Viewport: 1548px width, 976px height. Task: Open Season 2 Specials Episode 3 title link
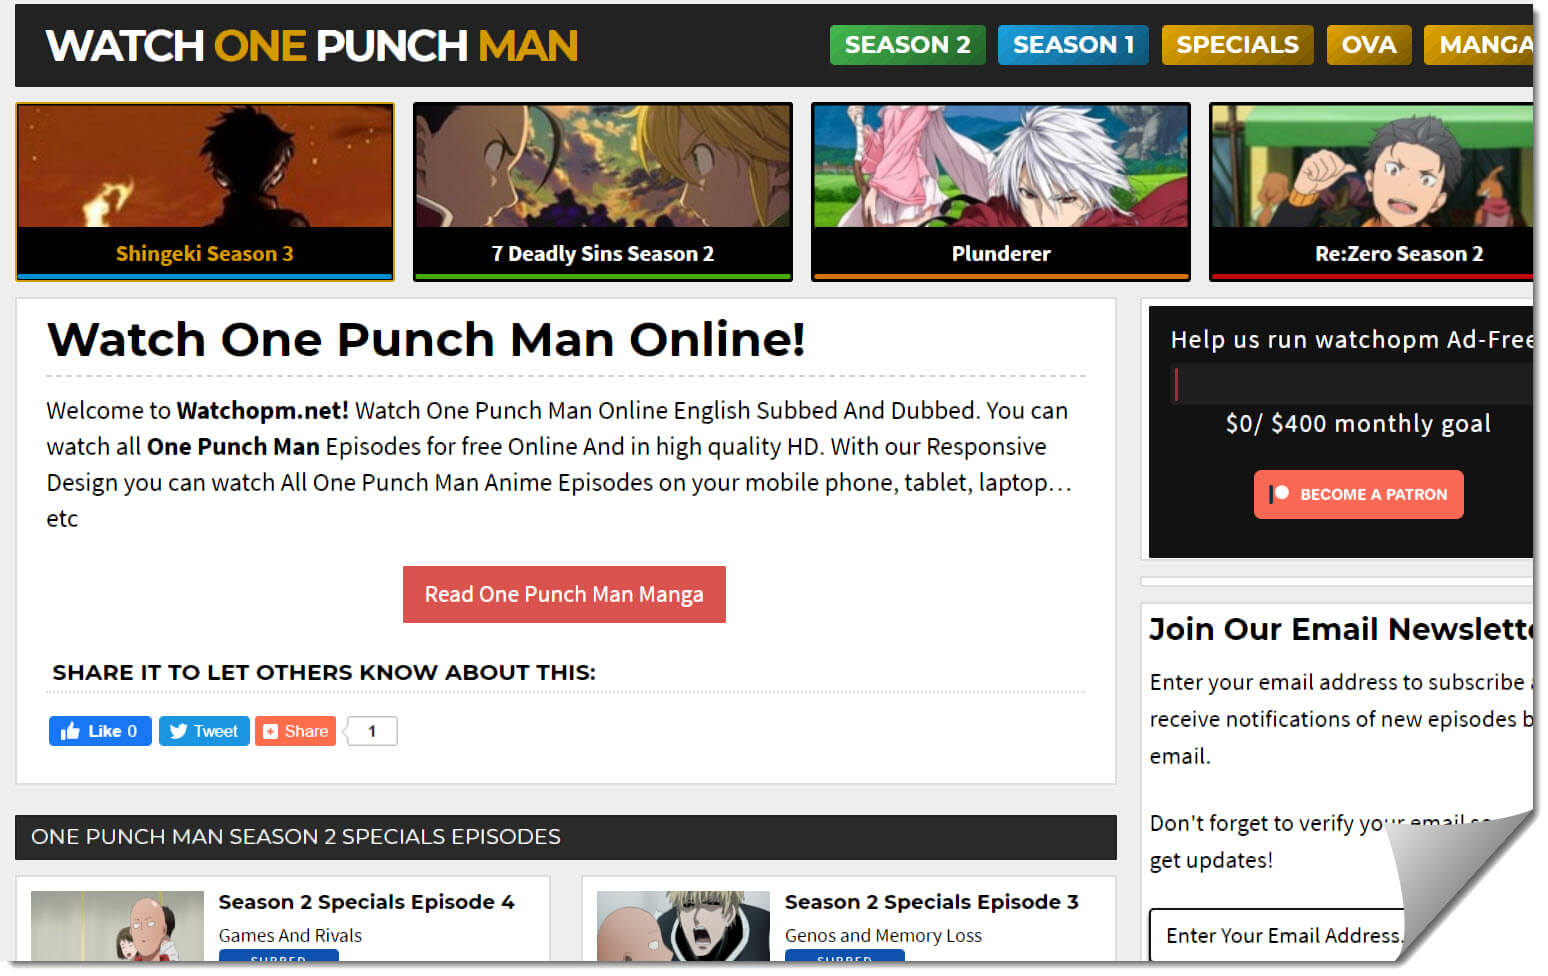coord(931,902)
